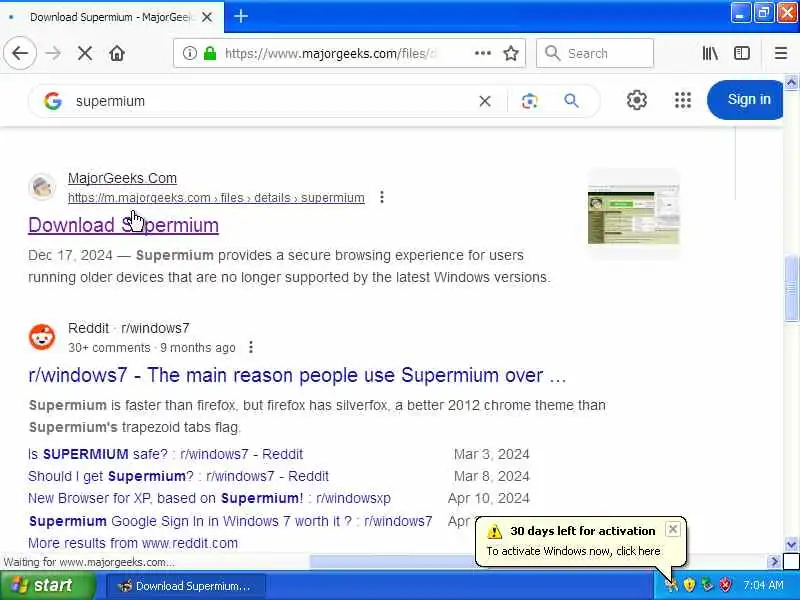Click the 'Reddit · r/windows7' source text

(x=129, y=328)
